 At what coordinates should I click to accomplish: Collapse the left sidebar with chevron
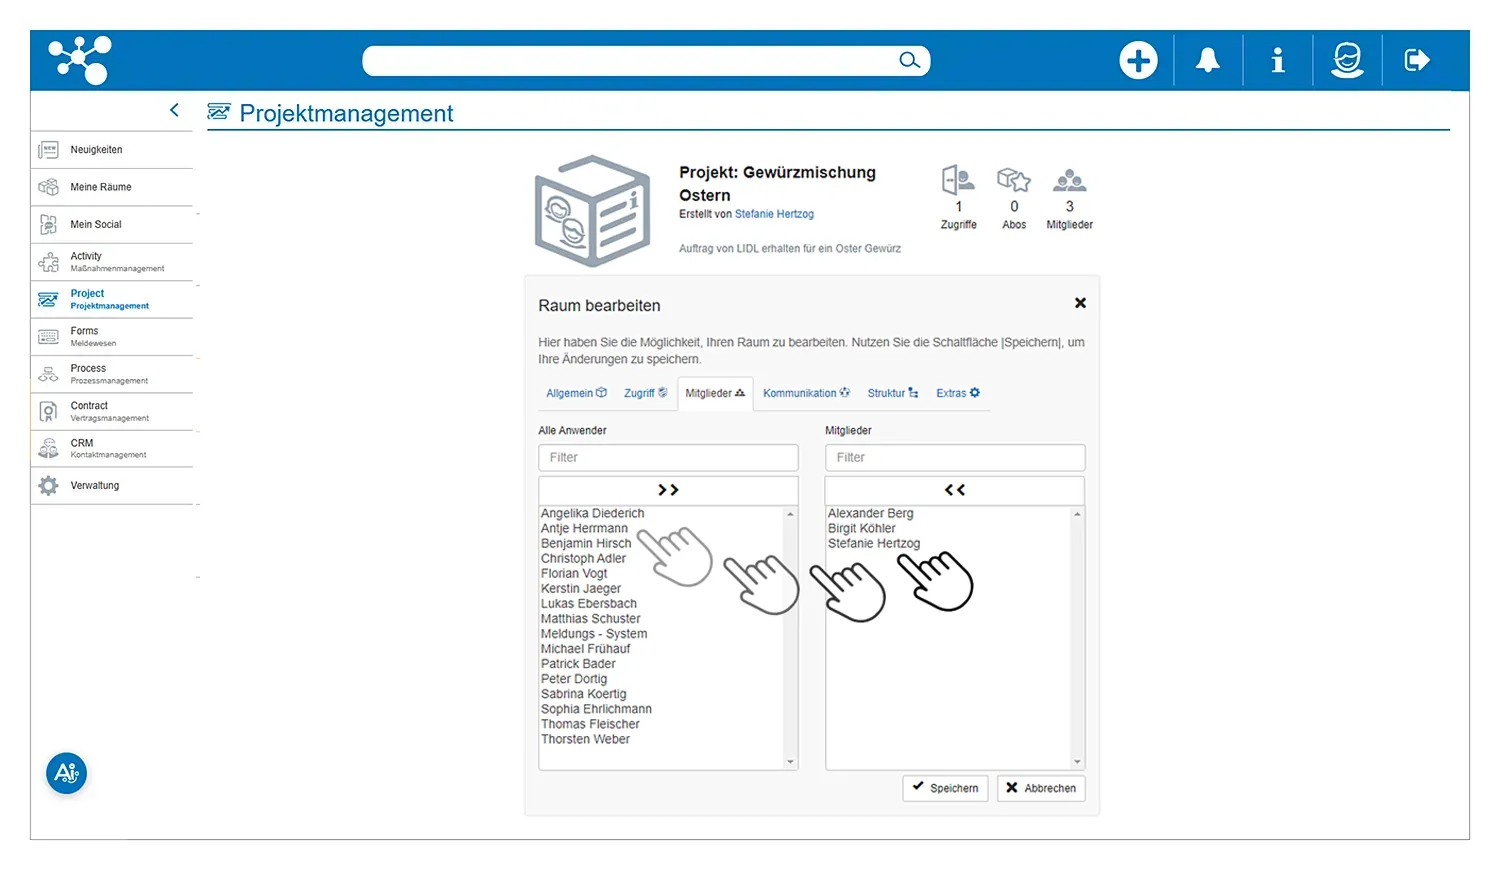tap(174, 110)
